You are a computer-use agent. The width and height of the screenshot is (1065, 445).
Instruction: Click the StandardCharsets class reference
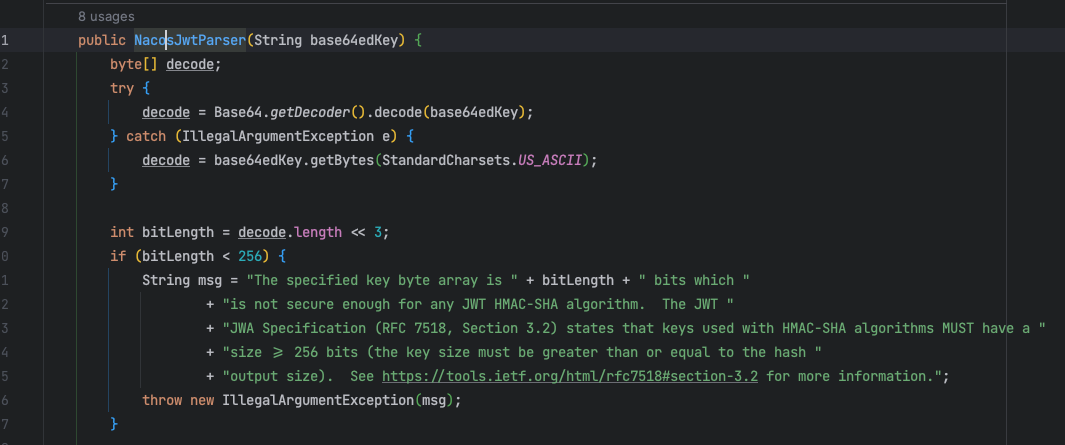pos(446,160)
